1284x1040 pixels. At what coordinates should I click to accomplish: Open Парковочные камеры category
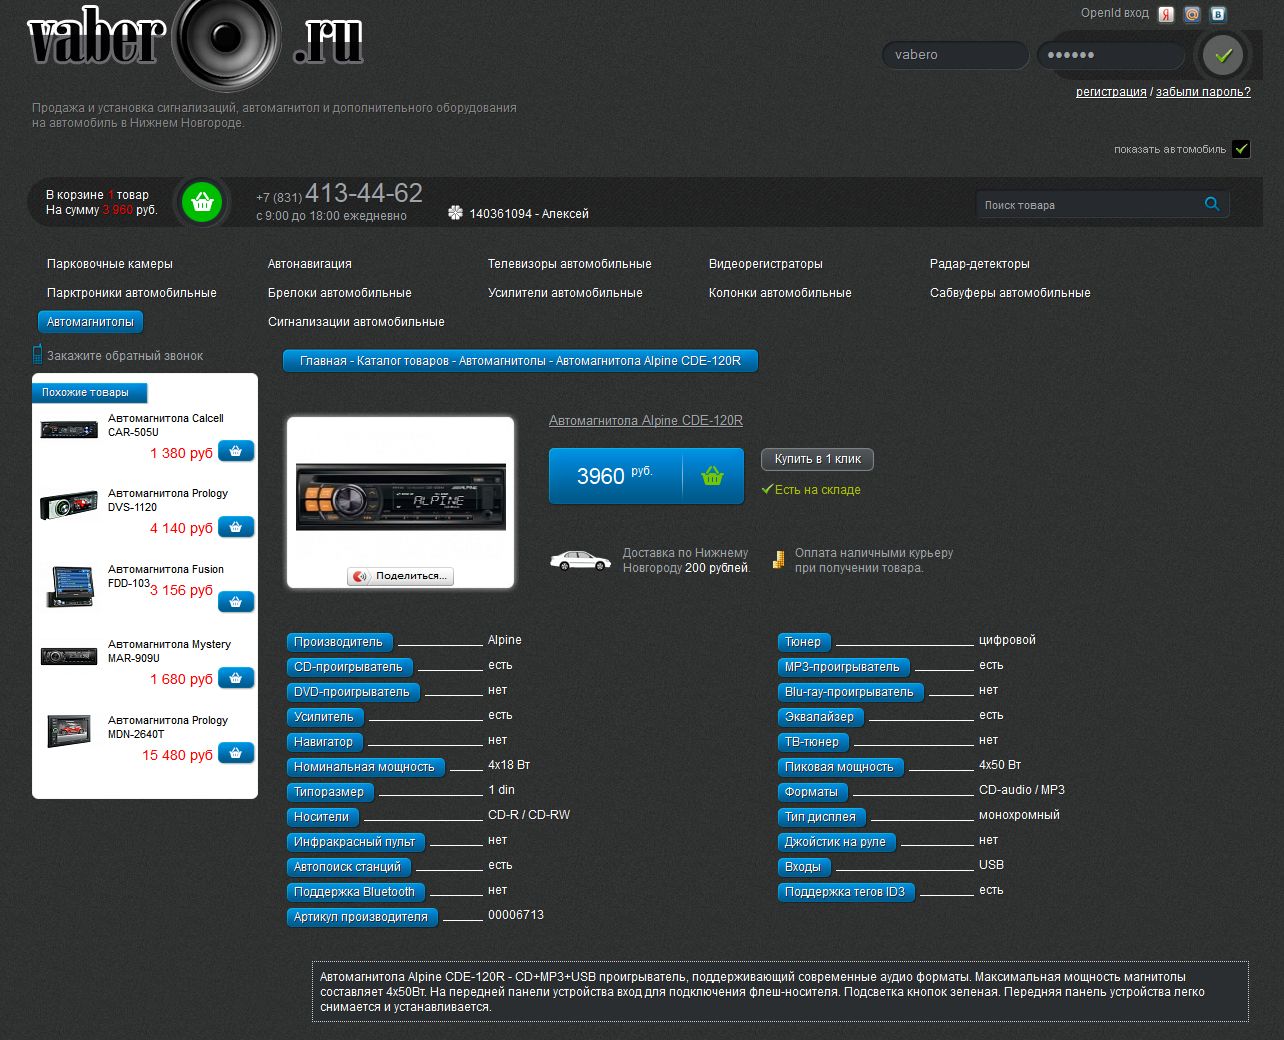pos(110,264)
